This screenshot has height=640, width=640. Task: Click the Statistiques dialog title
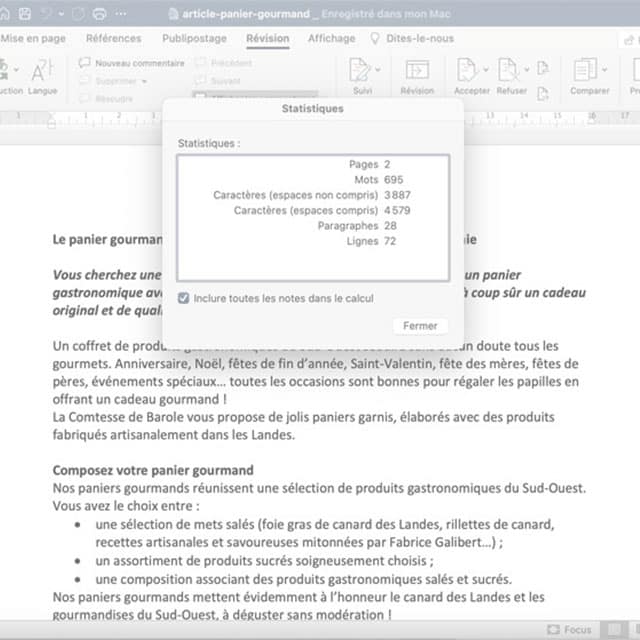coord(313,109)
